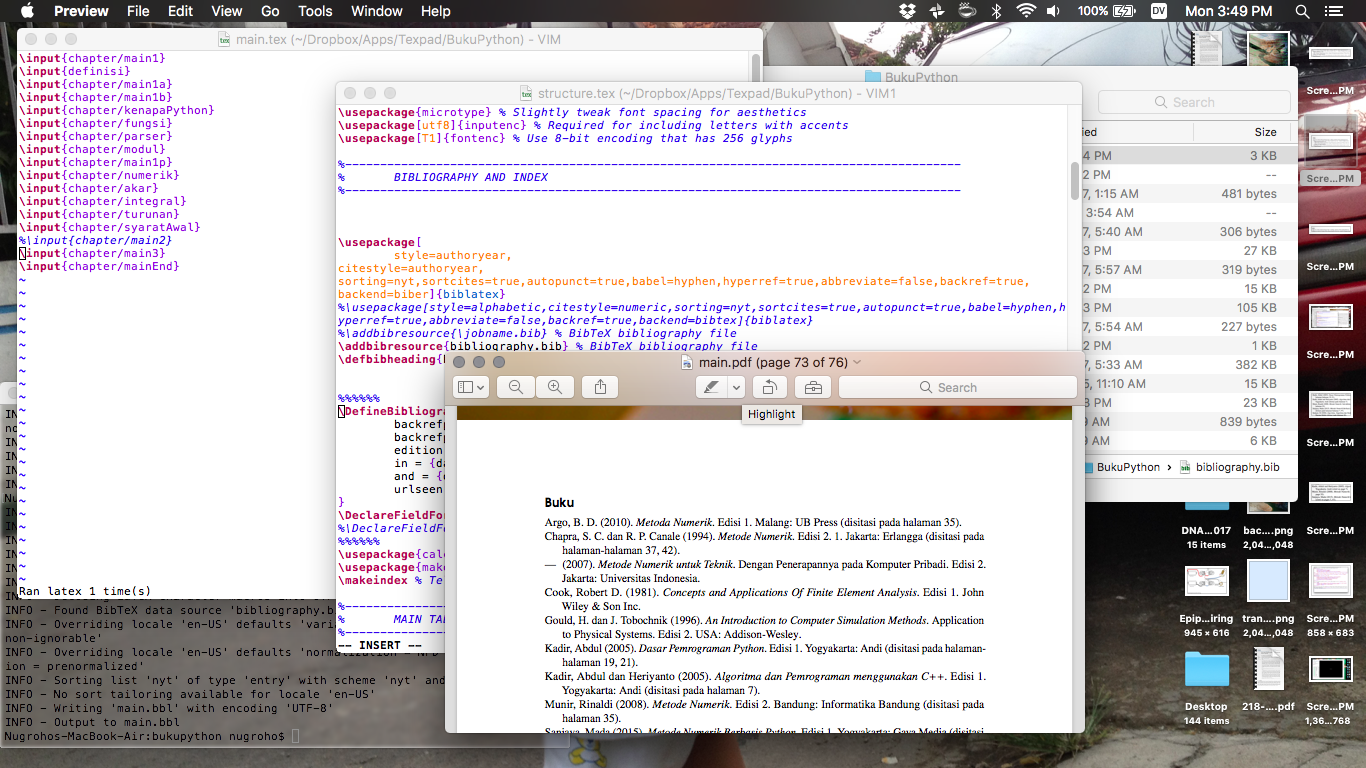Open main.pdf title dropdown chevron

click(x=857, y=362)
